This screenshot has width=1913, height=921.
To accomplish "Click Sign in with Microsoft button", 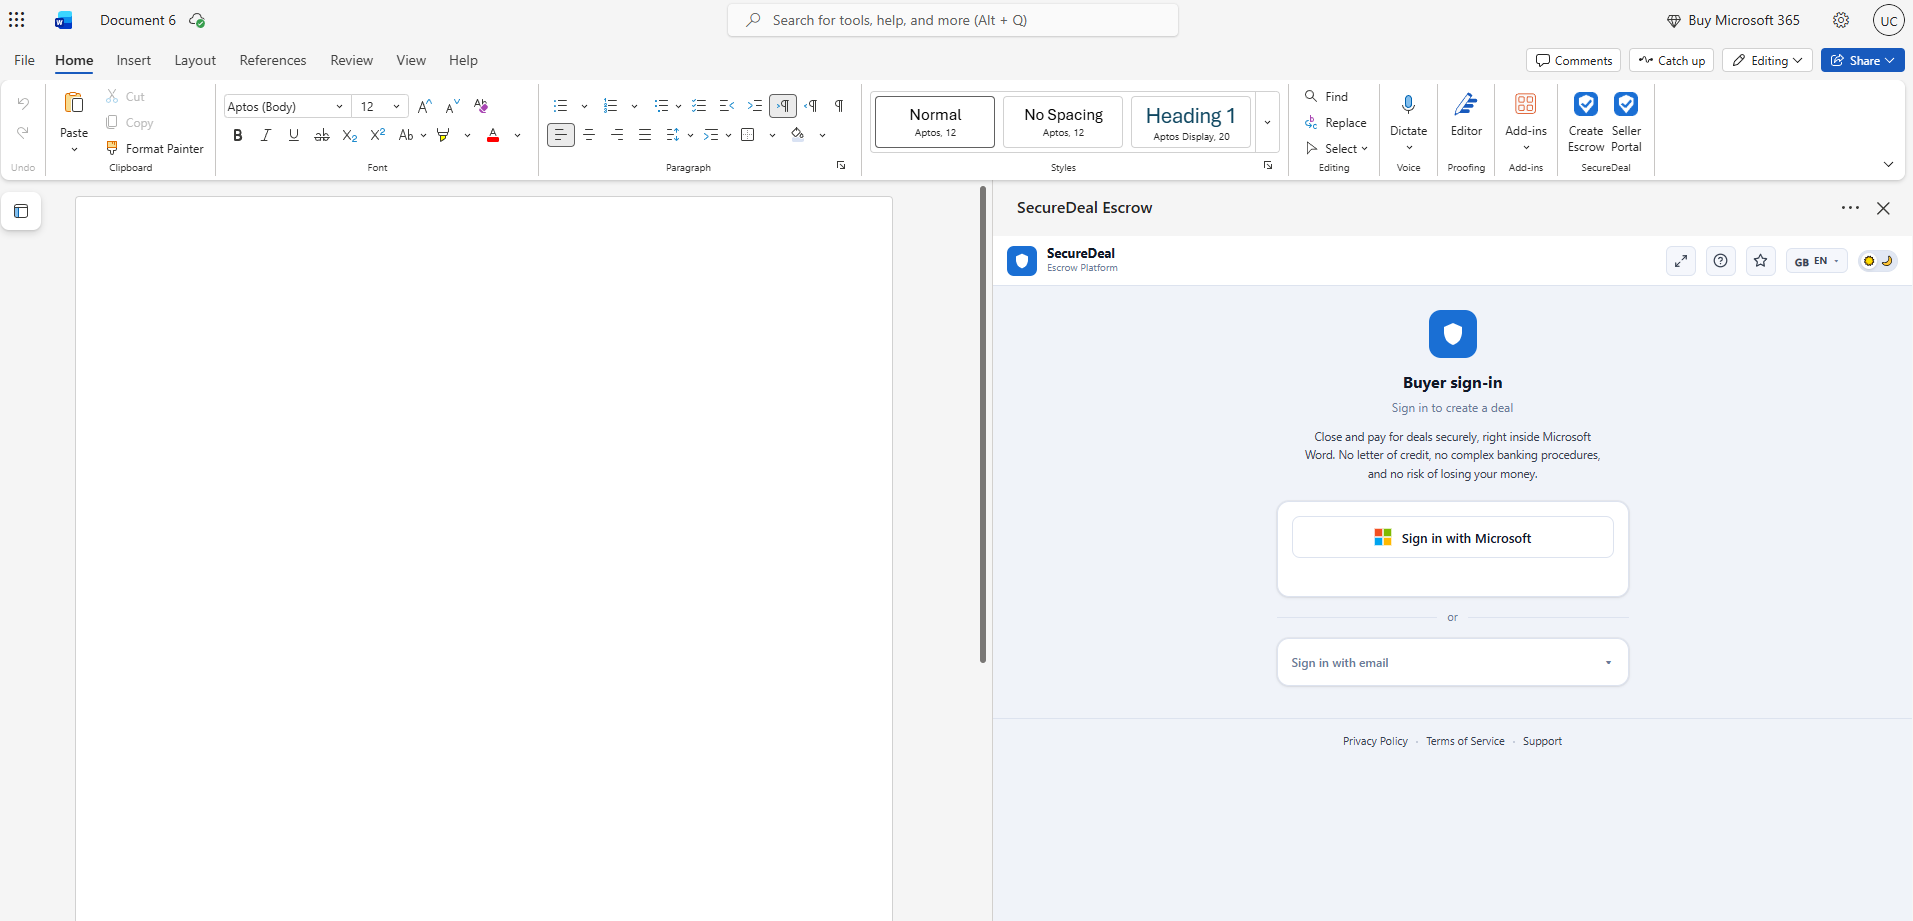I will pyautogui.click(x=1452, y=538).
